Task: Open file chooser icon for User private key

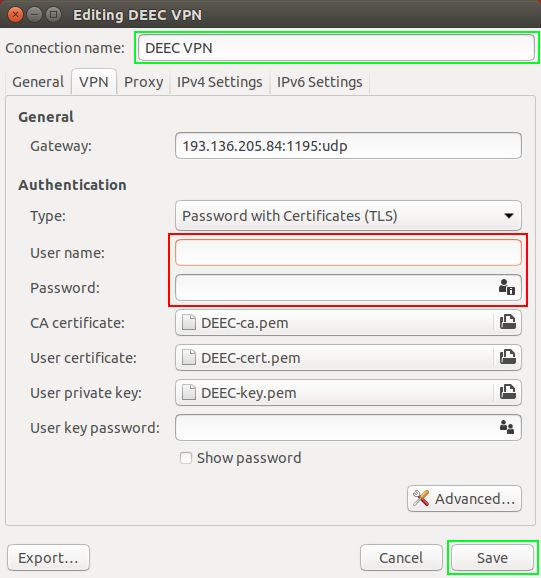Action: click(x=507, y=392)
